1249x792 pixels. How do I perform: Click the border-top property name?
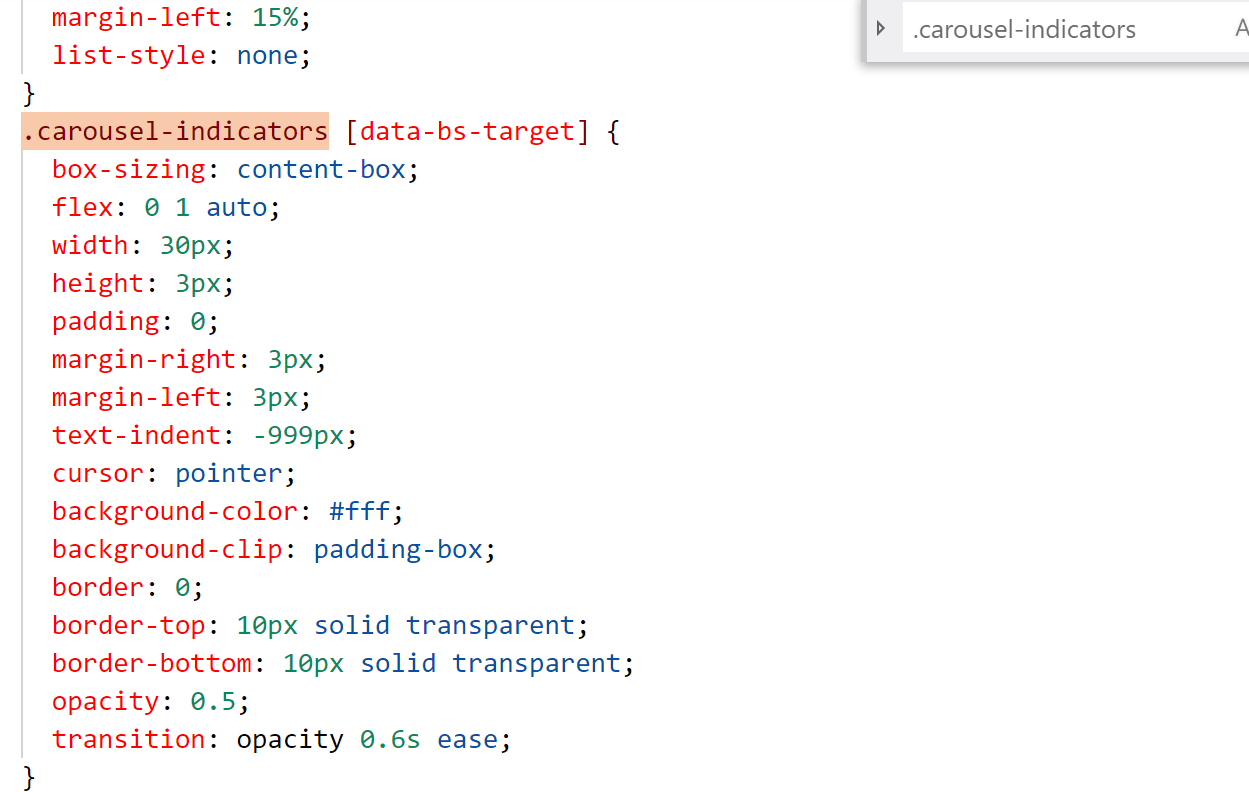pyautogui.click(x=129, y=625)
